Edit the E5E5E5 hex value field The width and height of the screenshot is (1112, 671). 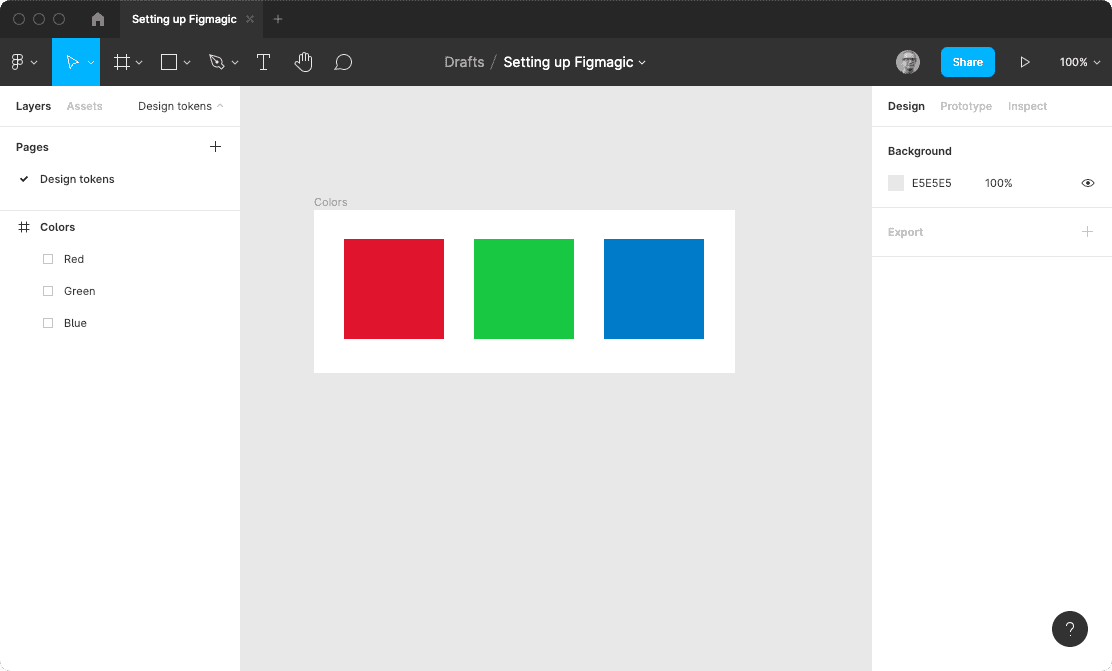(x=931, y=183)
